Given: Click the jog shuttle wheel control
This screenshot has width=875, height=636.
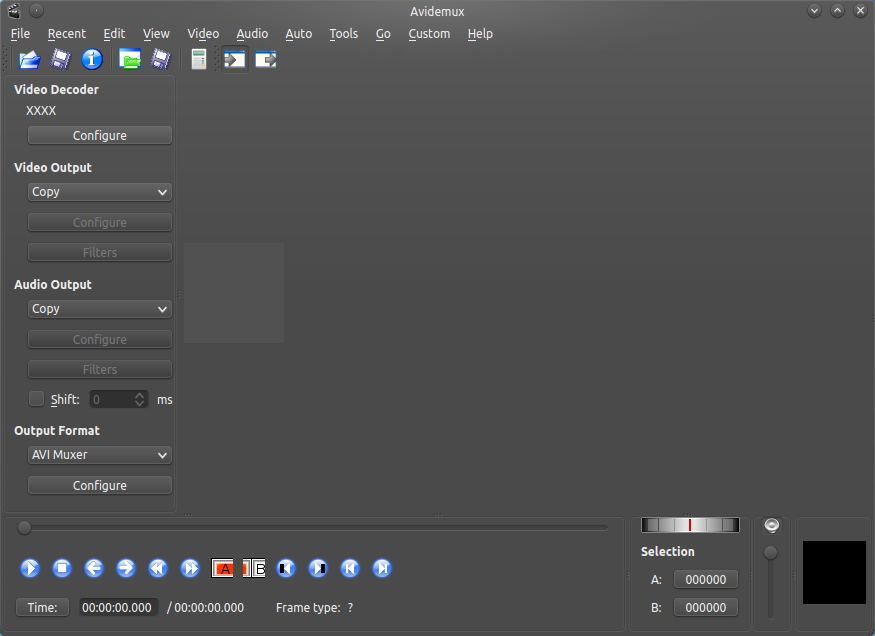Looking at the screenshot, I should pos(690,525).
